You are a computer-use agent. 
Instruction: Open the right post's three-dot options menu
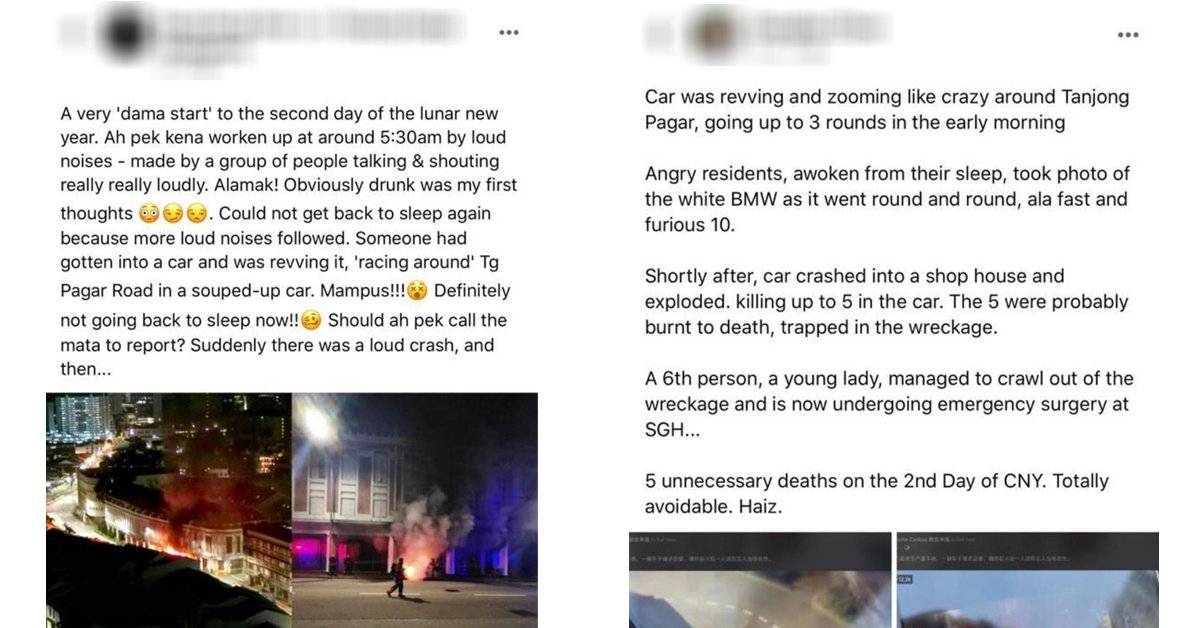point(1128,35)
